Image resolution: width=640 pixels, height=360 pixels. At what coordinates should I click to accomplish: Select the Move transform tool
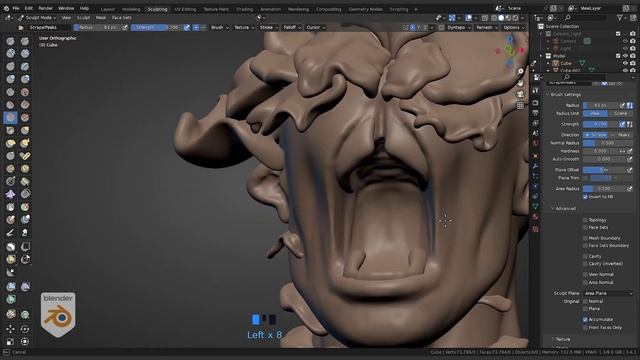[10, 329]
